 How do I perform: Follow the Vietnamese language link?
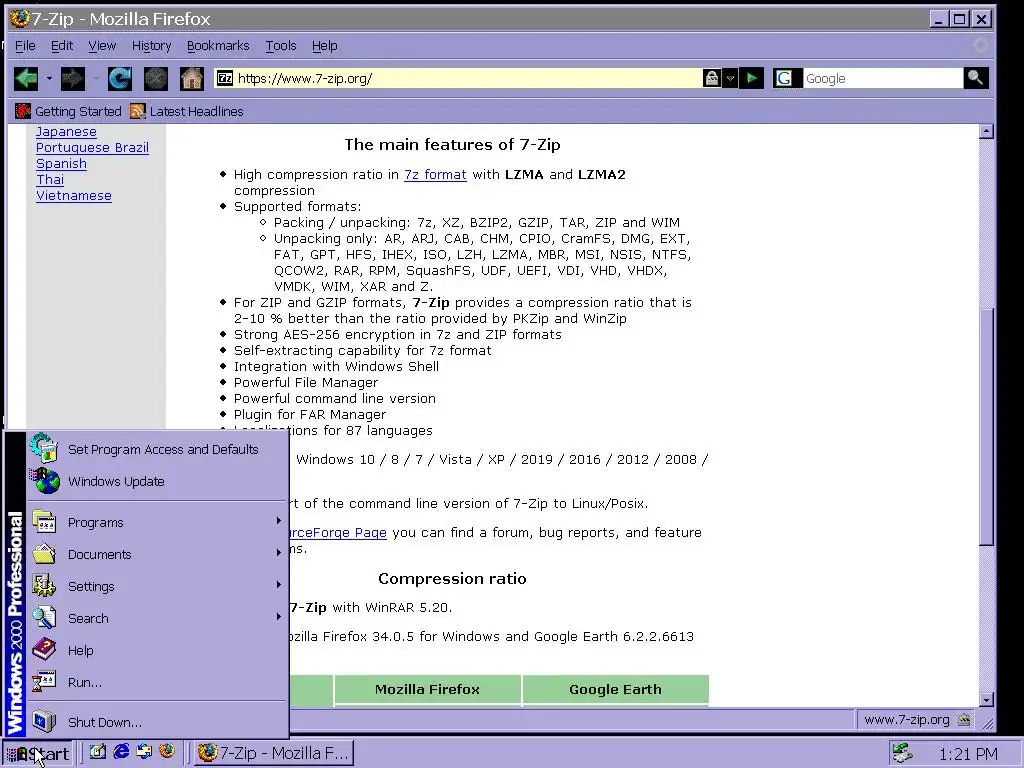click(74, 196)
